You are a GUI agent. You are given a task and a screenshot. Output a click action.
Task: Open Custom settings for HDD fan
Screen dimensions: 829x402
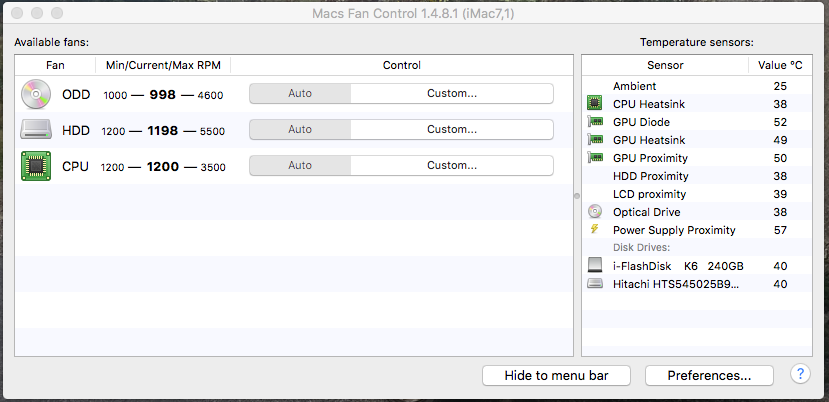click(452, 129)
